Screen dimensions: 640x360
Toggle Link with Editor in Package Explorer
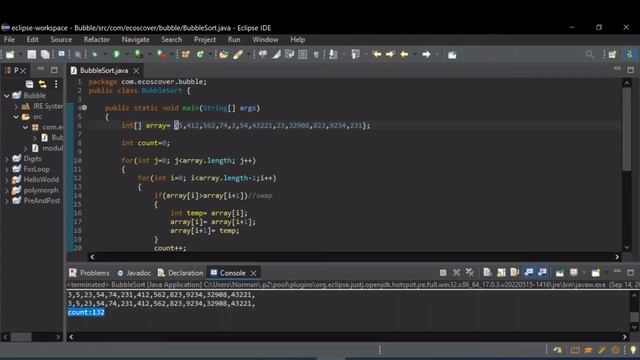pos(42,84)
